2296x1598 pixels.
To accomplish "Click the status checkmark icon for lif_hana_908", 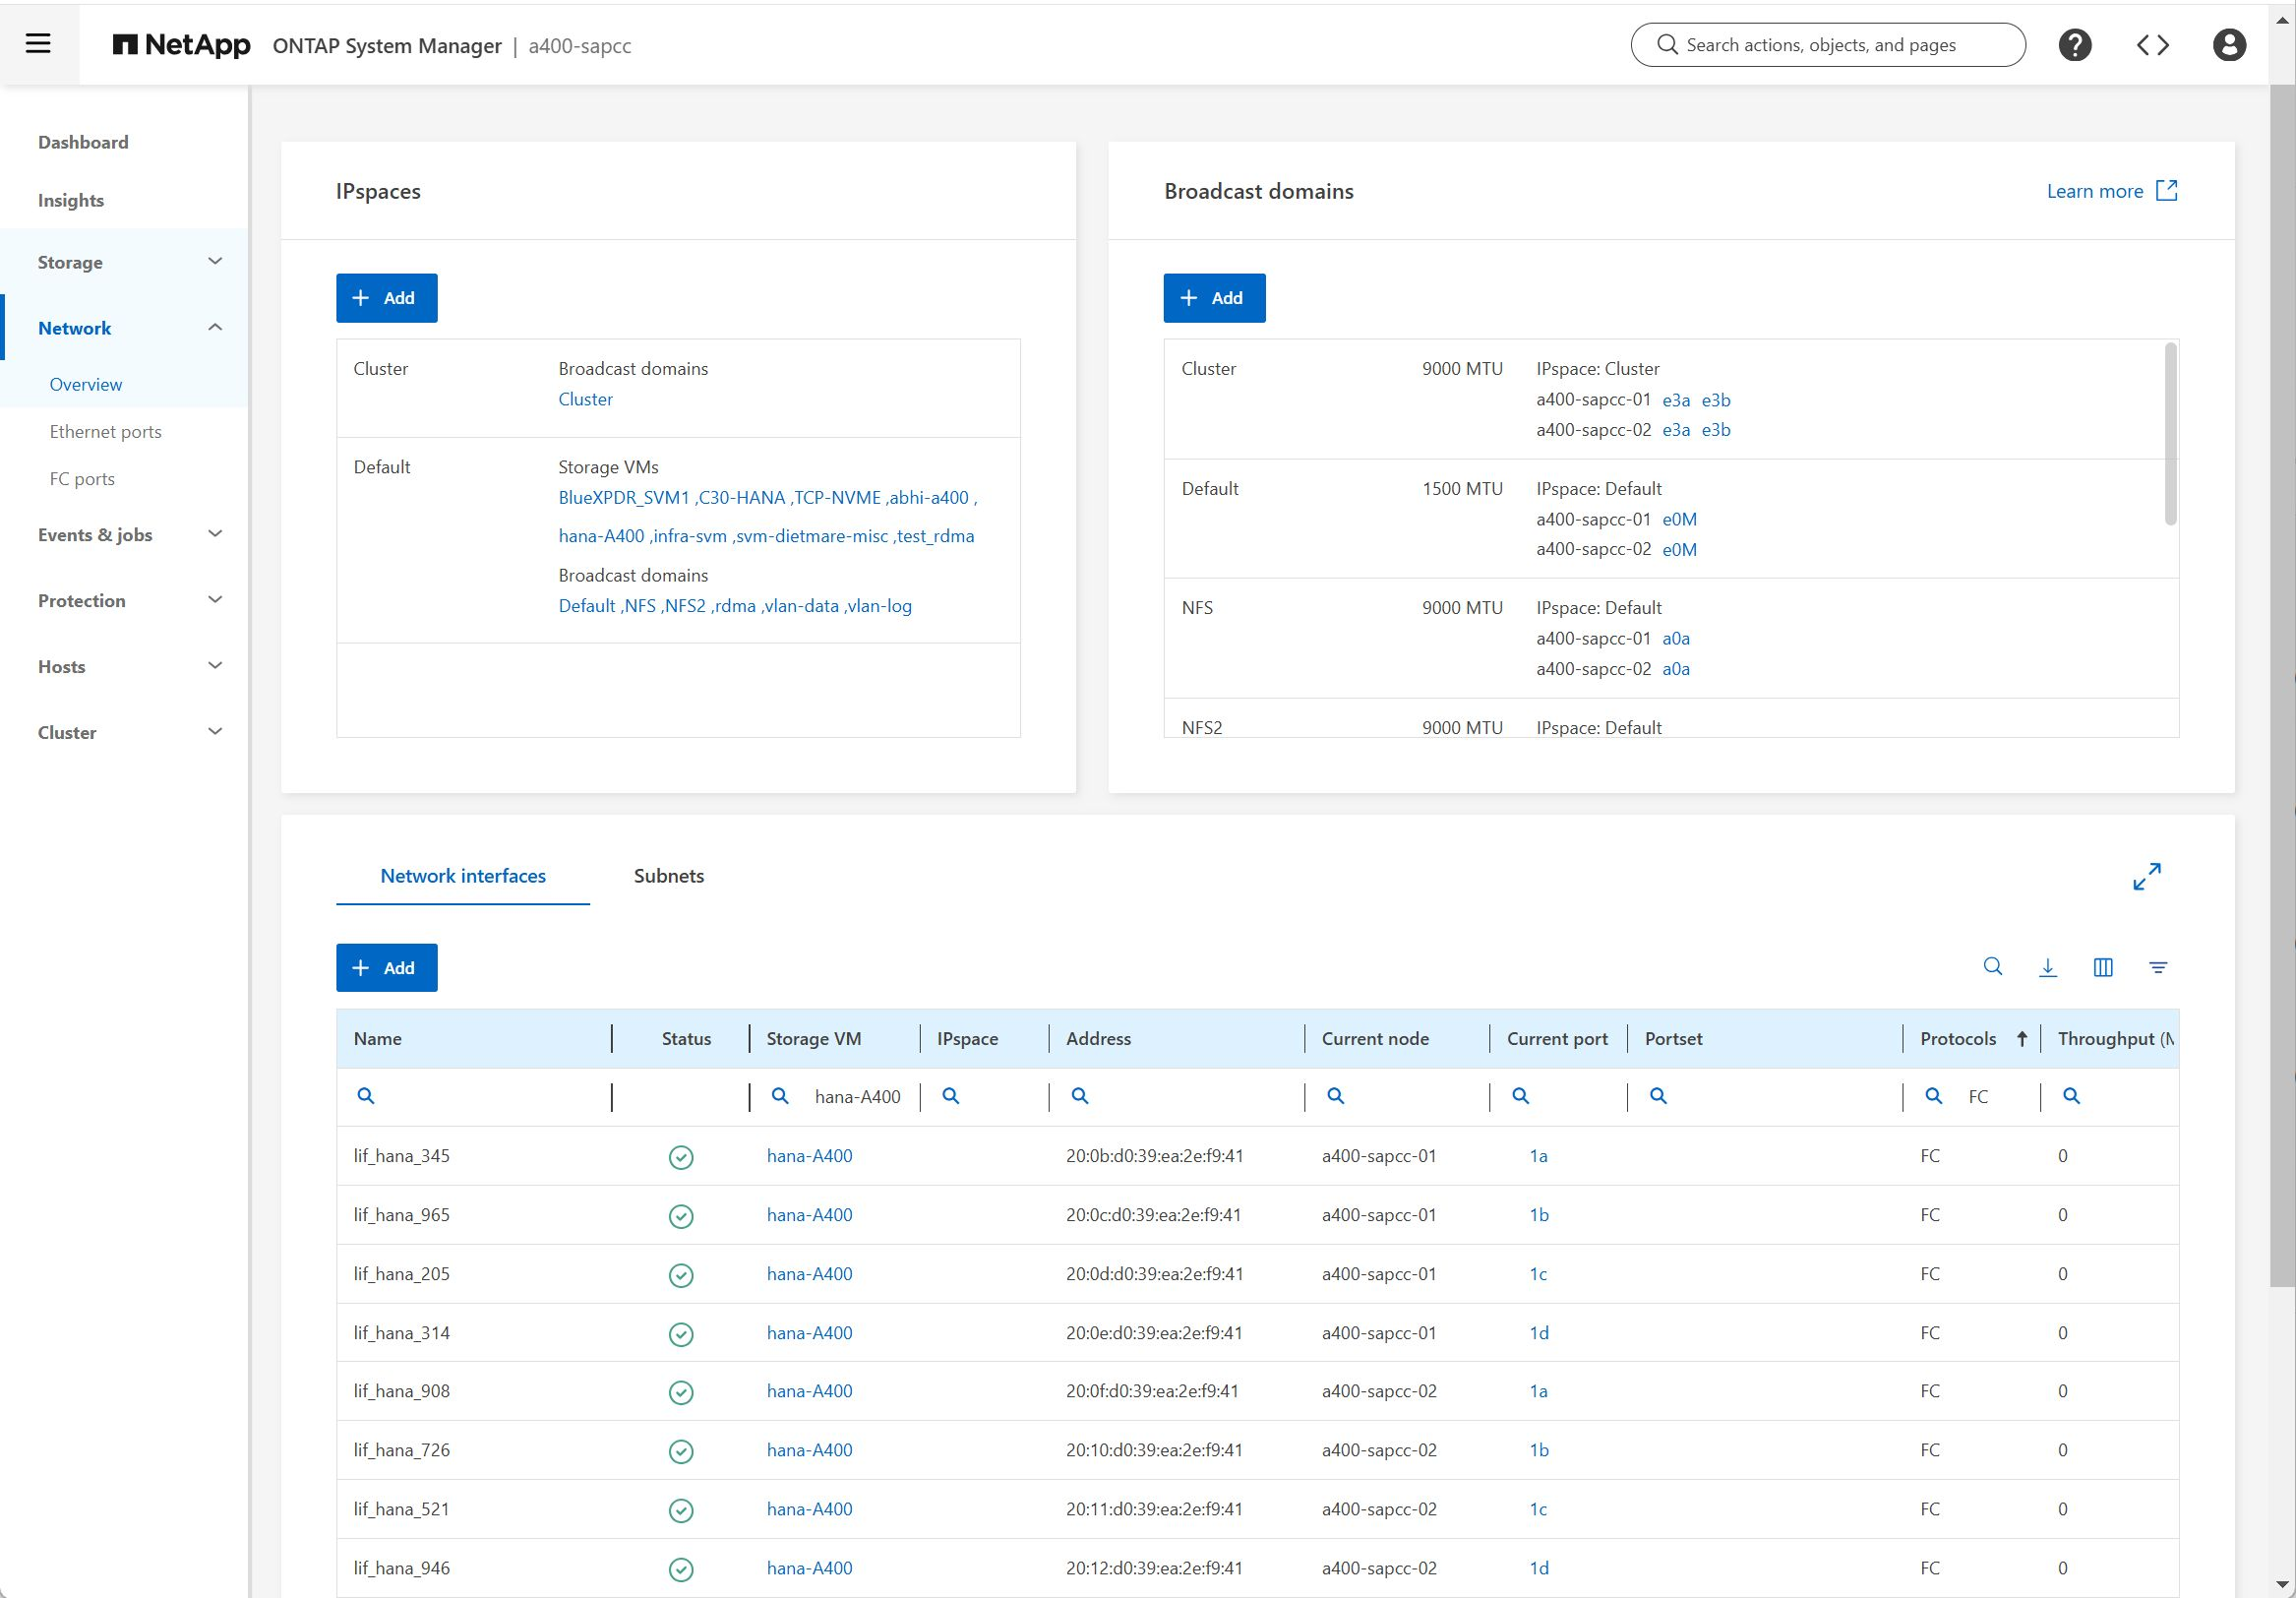I will point(682,1392).
